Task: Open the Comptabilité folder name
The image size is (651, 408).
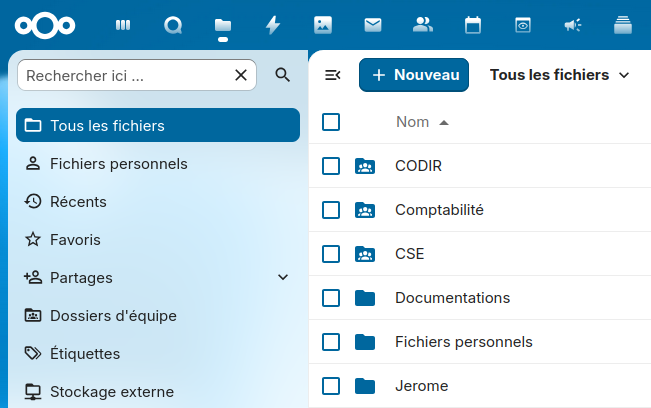Action: click(439, 210)
